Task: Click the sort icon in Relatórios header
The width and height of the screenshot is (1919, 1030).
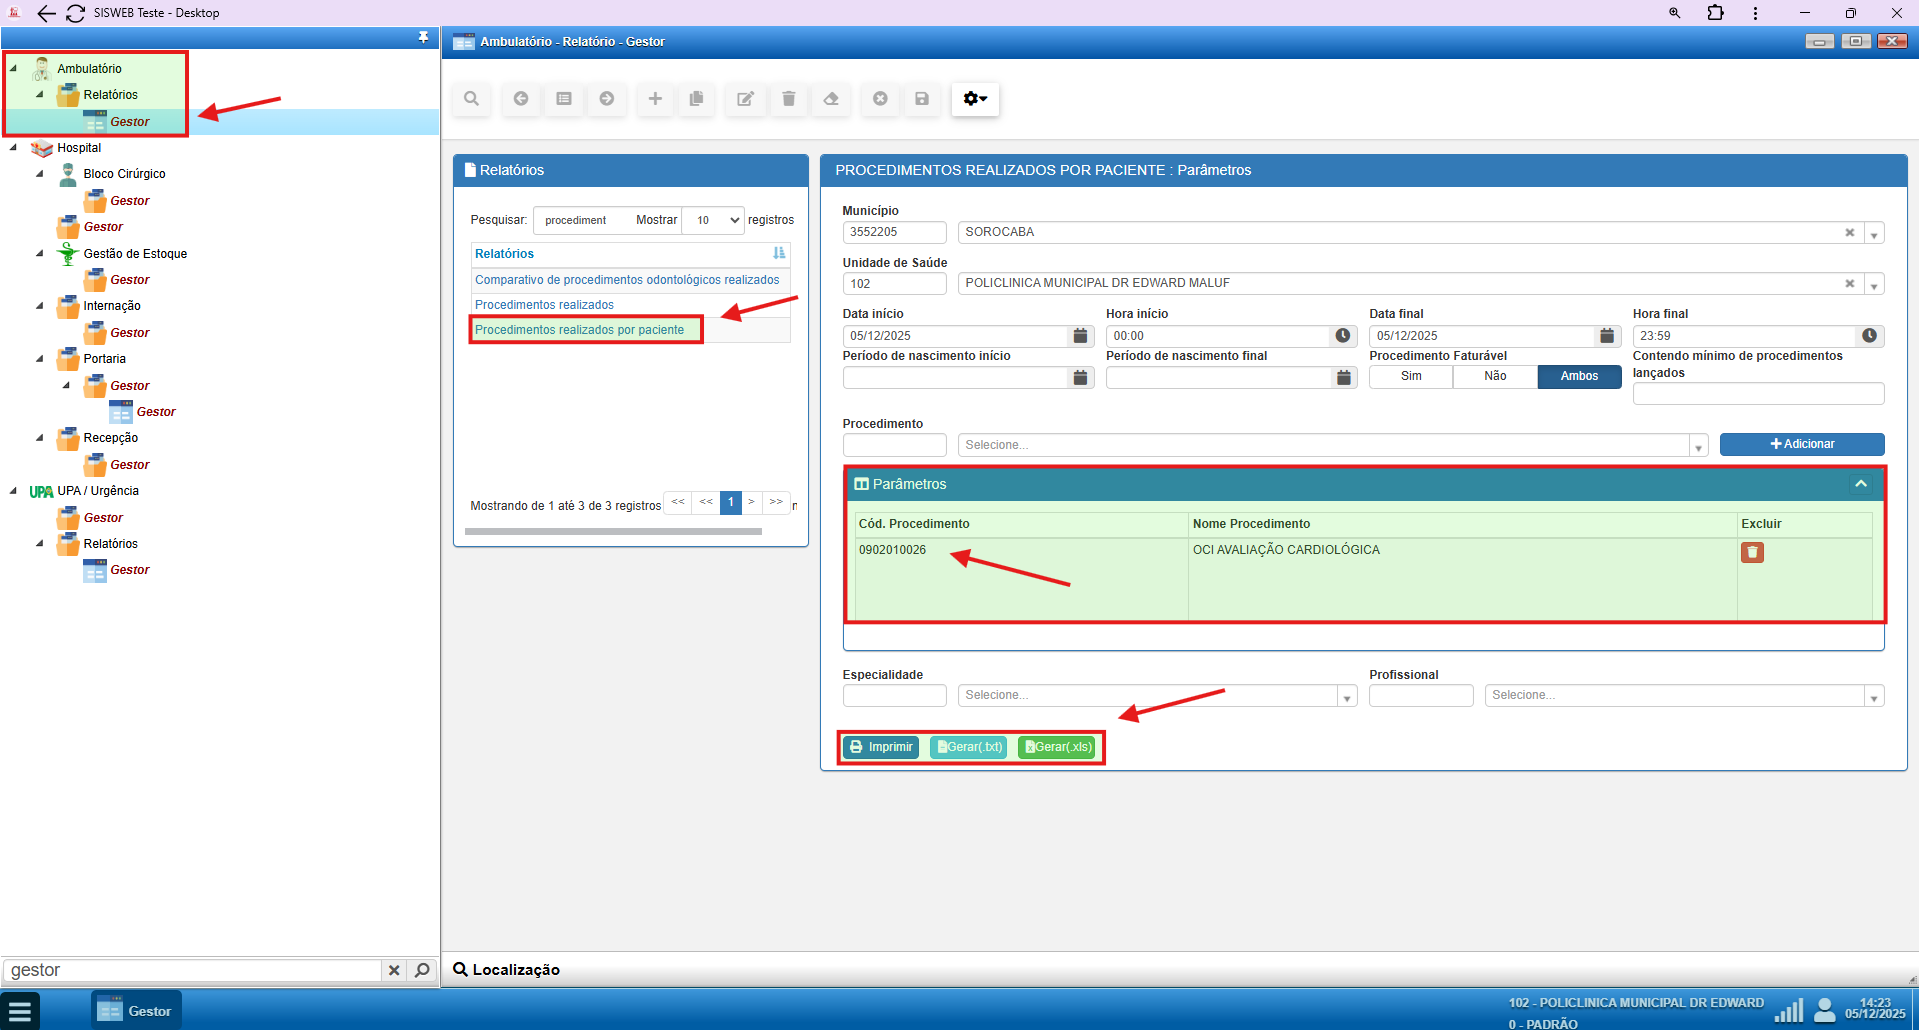Action: (779, 254)
